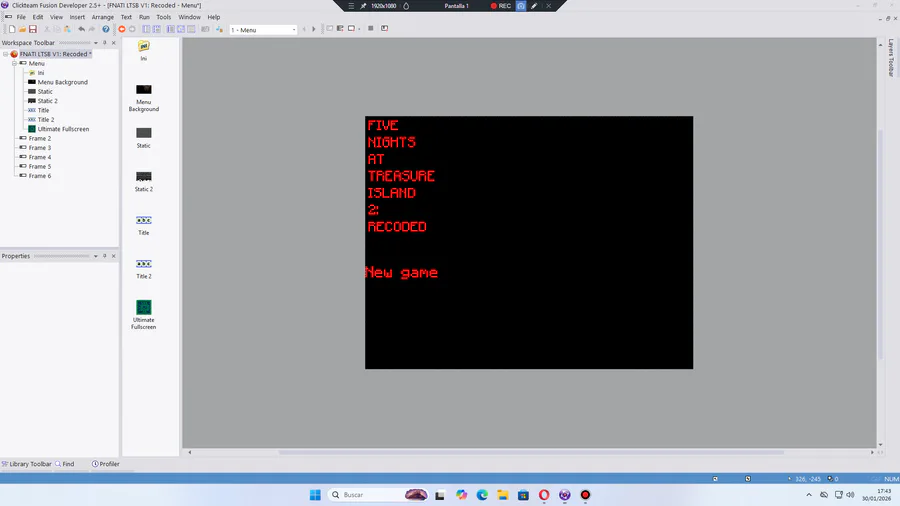900x506 pixels.
Task: Run the application with the red icon
Action: [x=122, y=29]
